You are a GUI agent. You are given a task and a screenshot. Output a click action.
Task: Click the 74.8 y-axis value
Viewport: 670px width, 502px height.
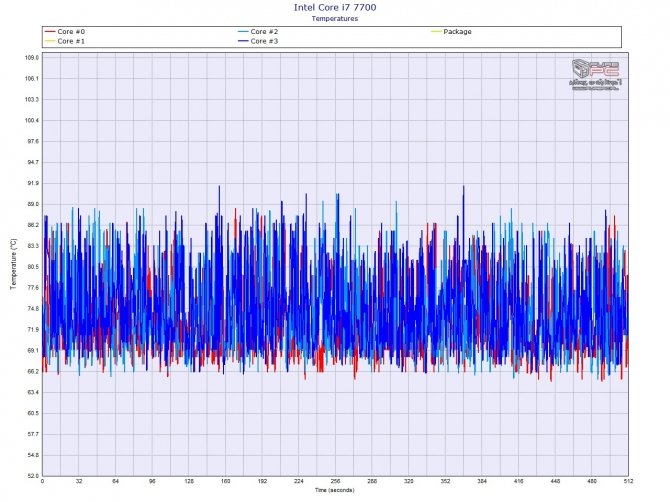pos(33,309)
